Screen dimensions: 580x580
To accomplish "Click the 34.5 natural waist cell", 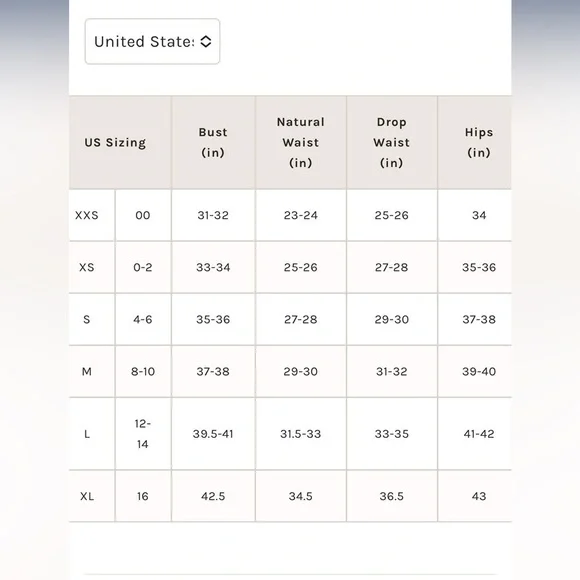I will (301, 496).
